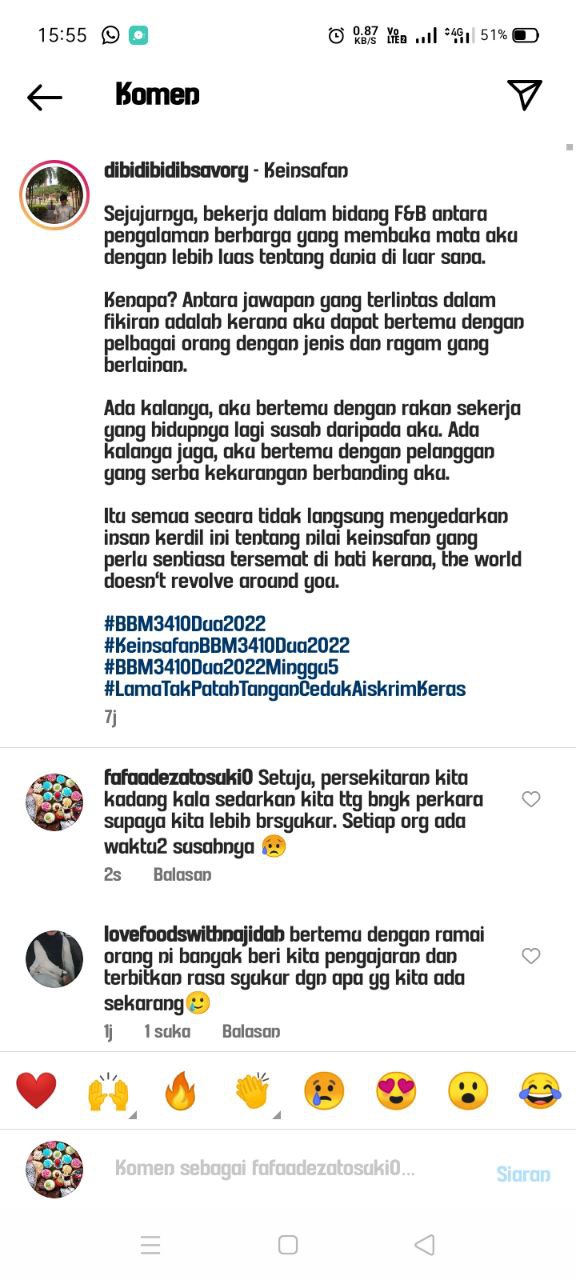Image resolution: width=576 pixels, height=1280 pixels.
Task: Open hashtag #KeinsafanBBM3410Dua2022
Action: (x=227, y=645)
